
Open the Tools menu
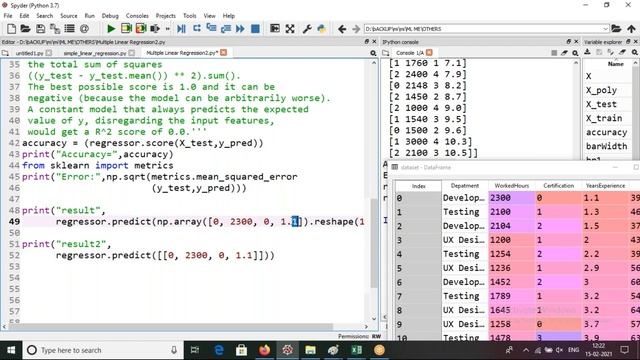point(189,16)
